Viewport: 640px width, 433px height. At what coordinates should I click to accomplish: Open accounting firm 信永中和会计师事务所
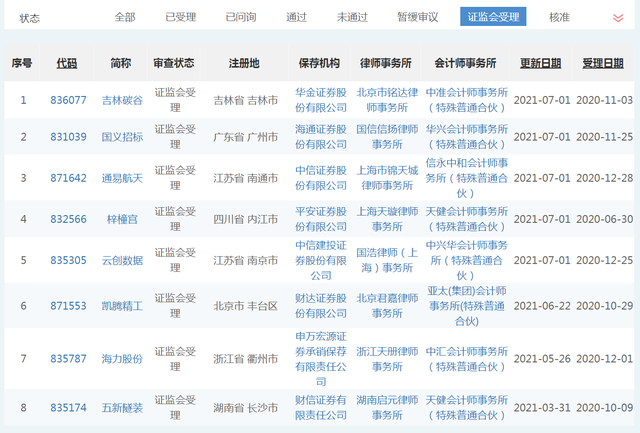(467, 178)
